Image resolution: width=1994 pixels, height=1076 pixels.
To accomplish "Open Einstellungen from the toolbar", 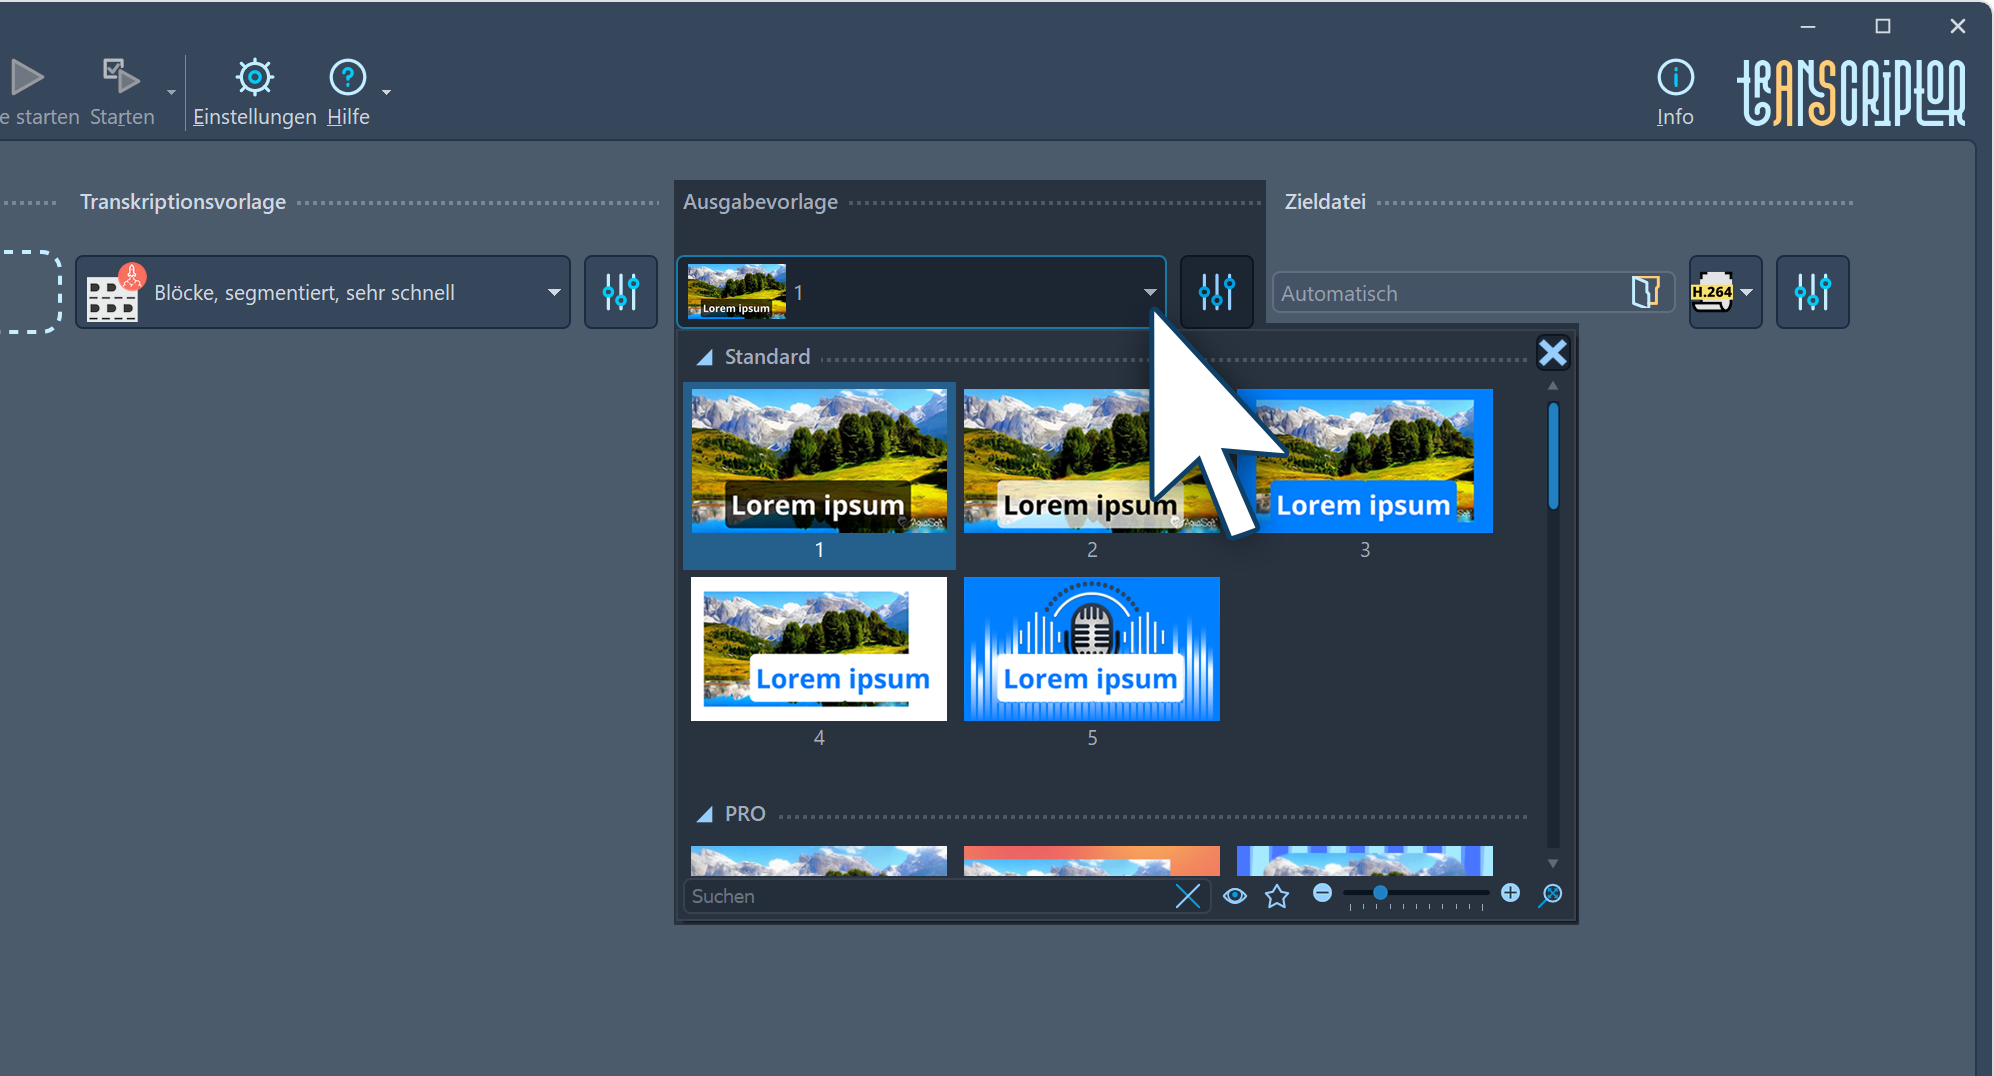I will click(x=254, y=92).
